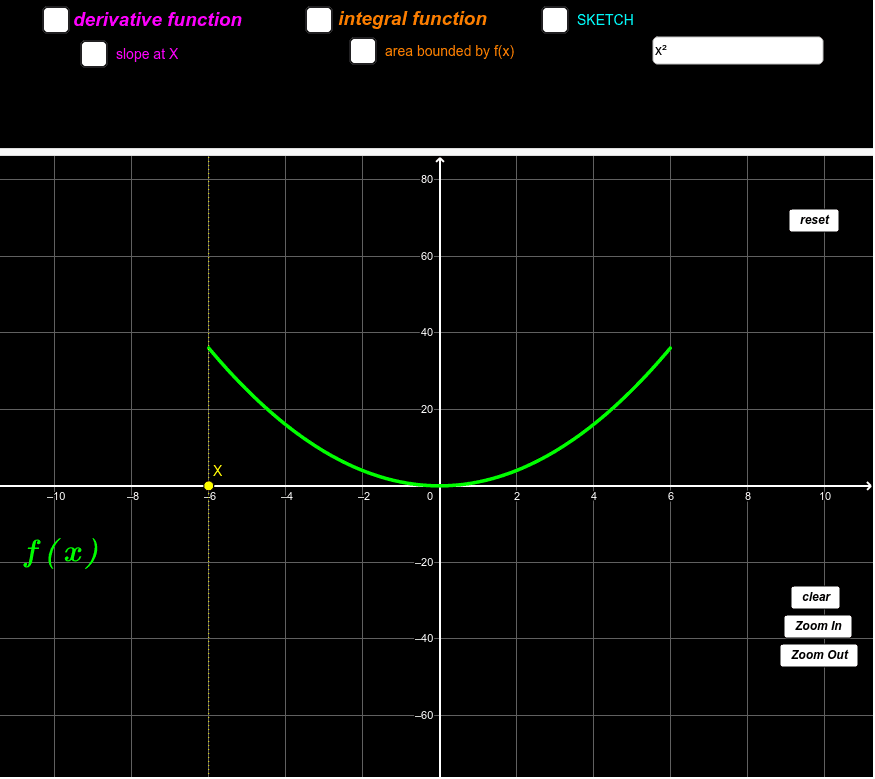Check the integral function checkbox
The width and height of the screenshot is (875, 779).
coord(319,20)
